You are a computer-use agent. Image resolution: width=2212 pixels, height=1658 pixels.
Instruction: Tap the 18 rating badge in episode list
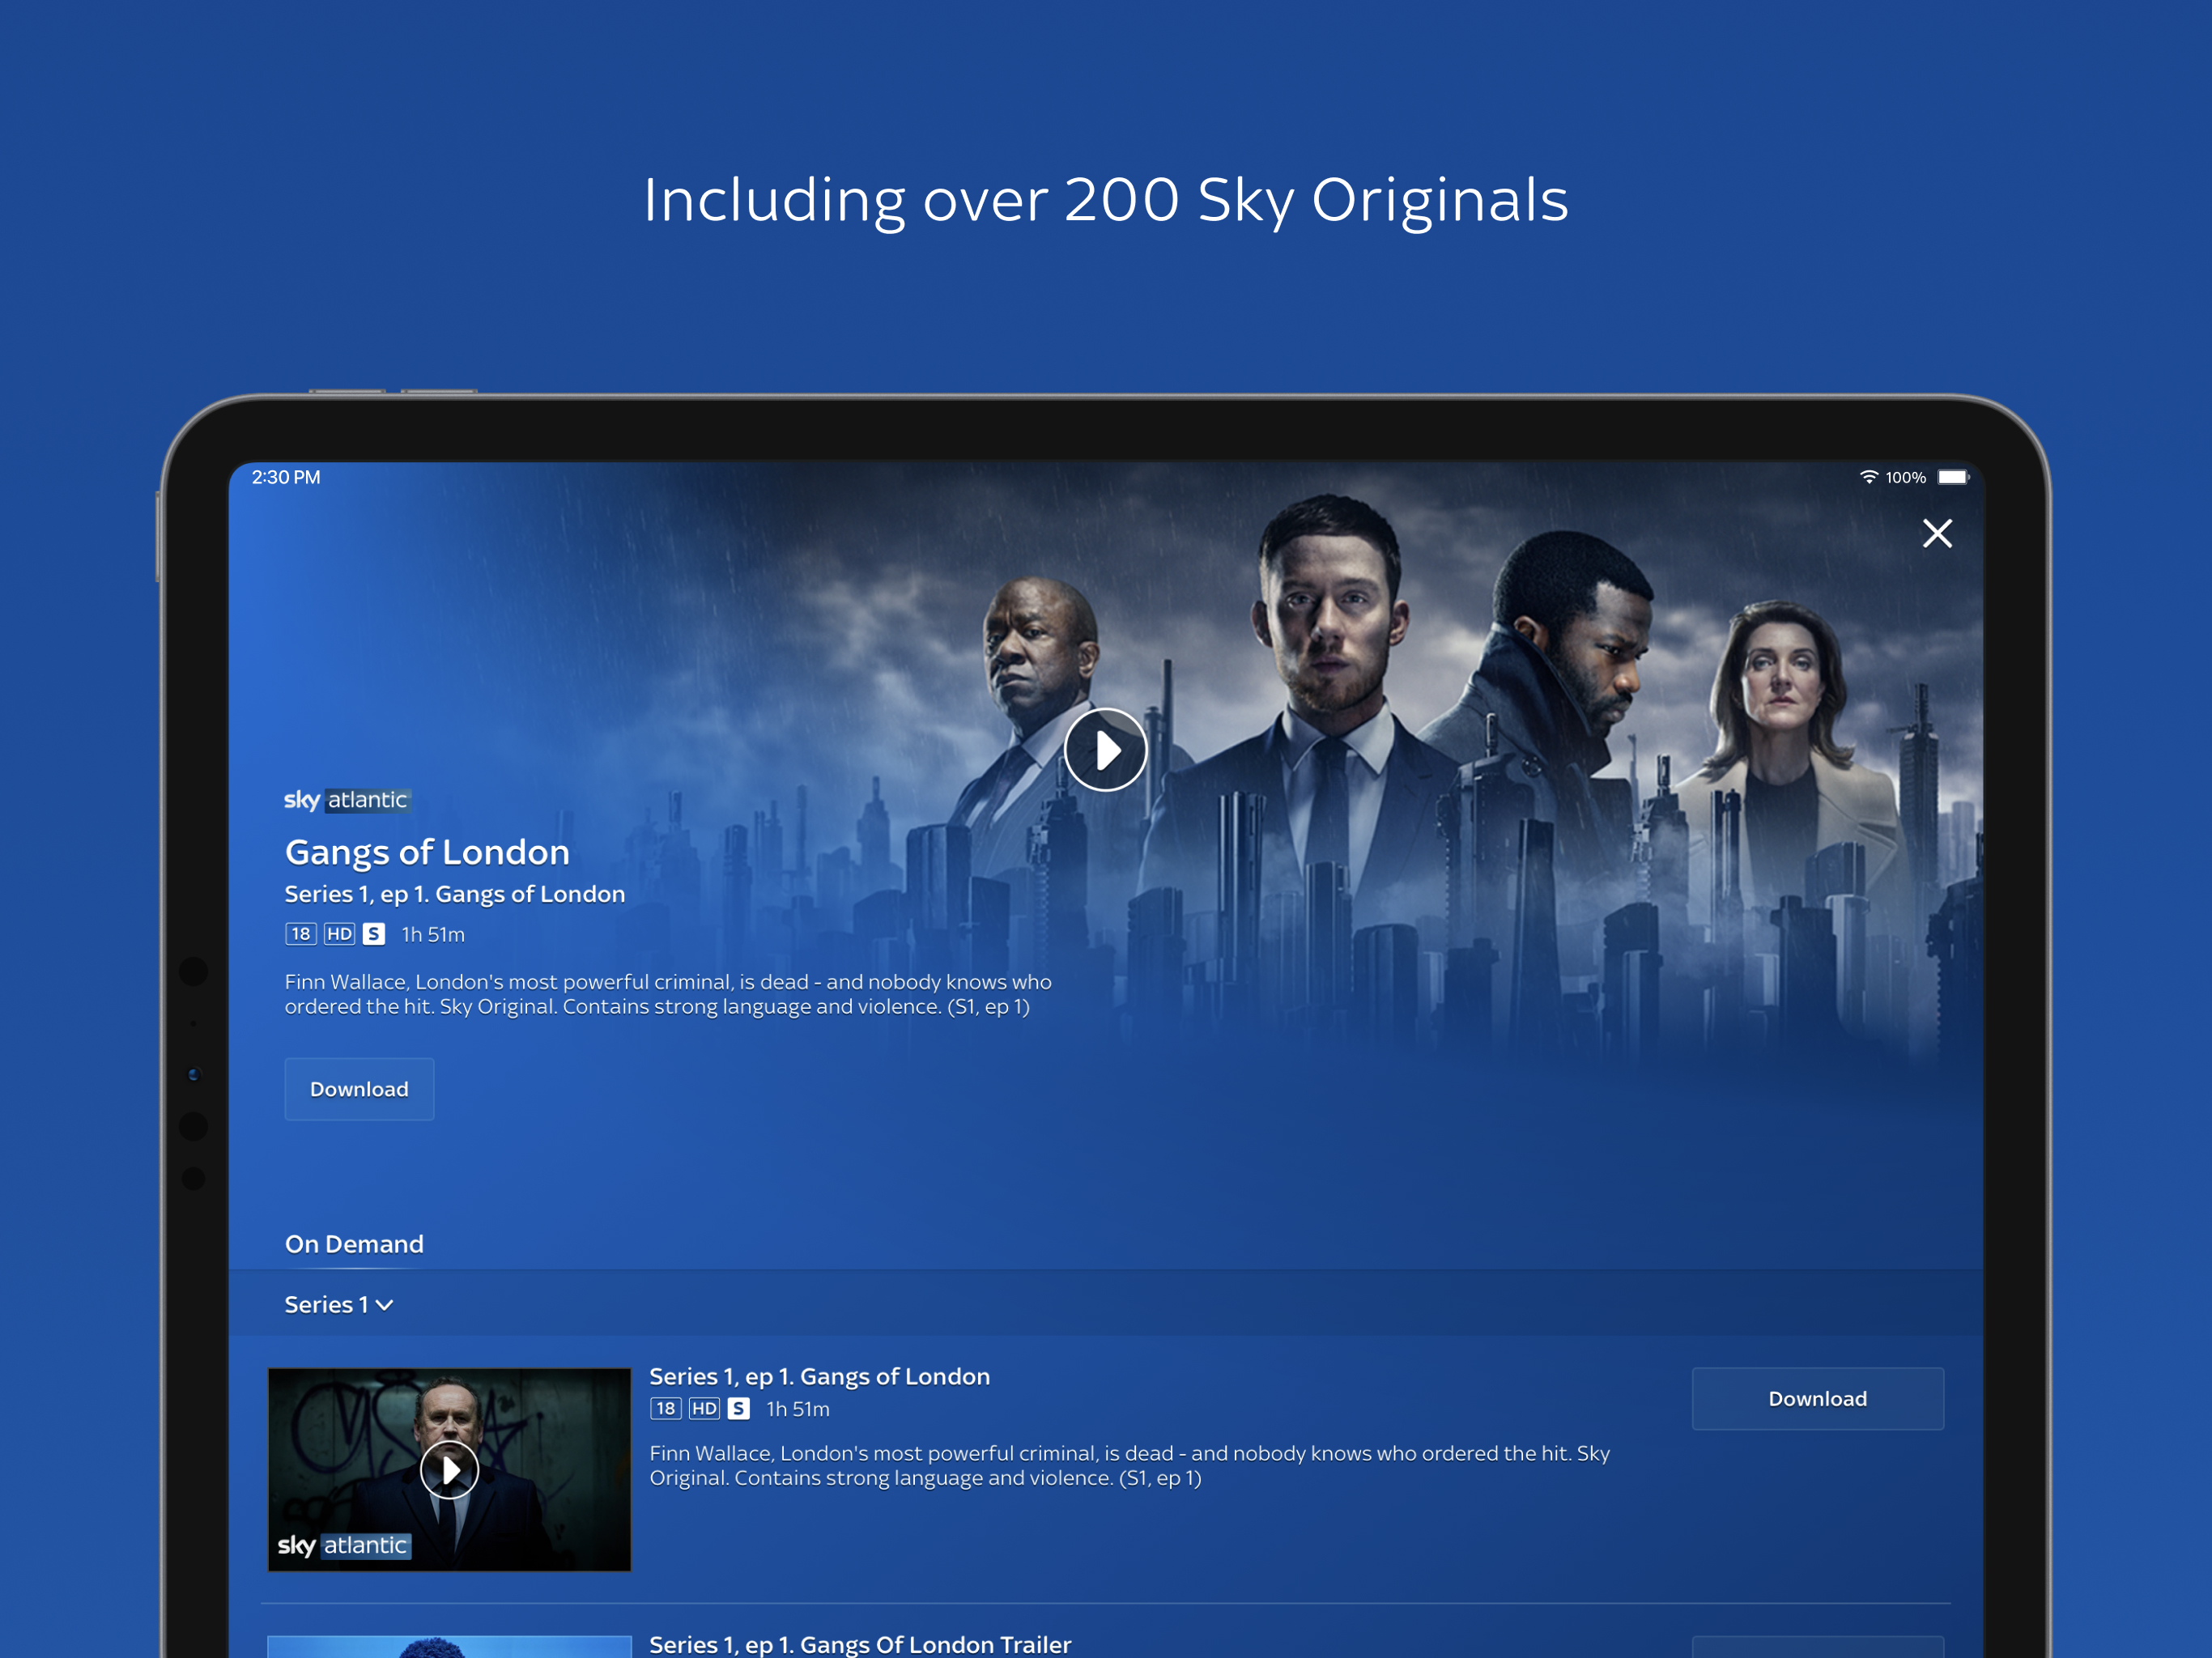coord(665,1409)
